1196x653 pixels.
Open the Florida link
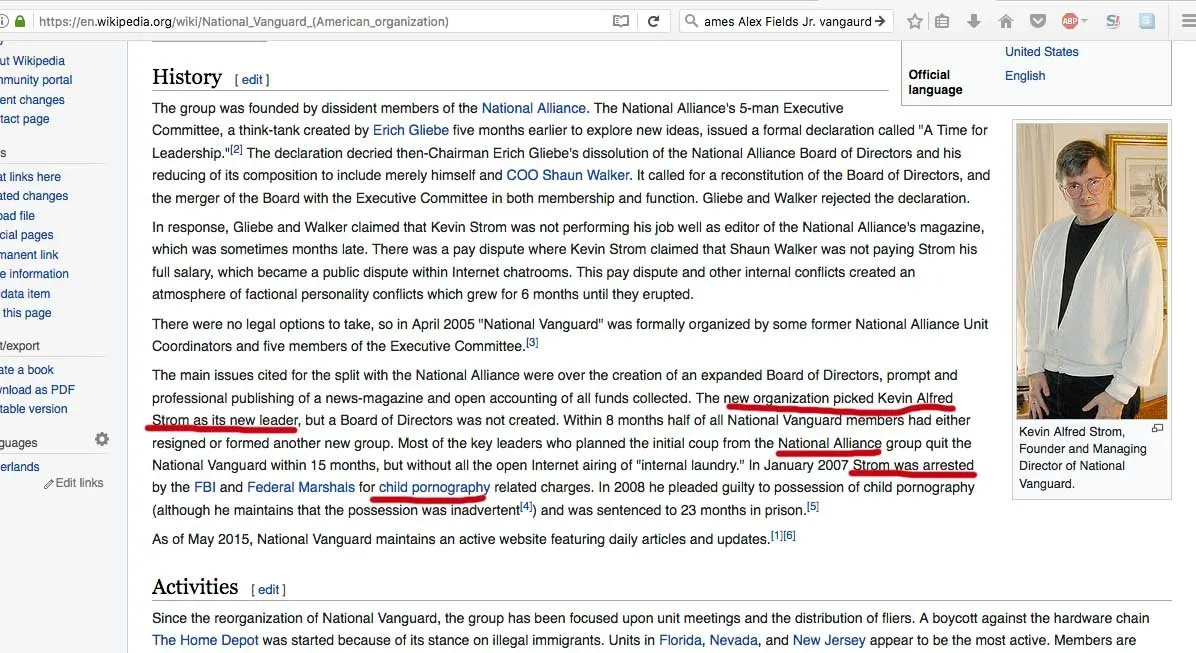point(680,641)
